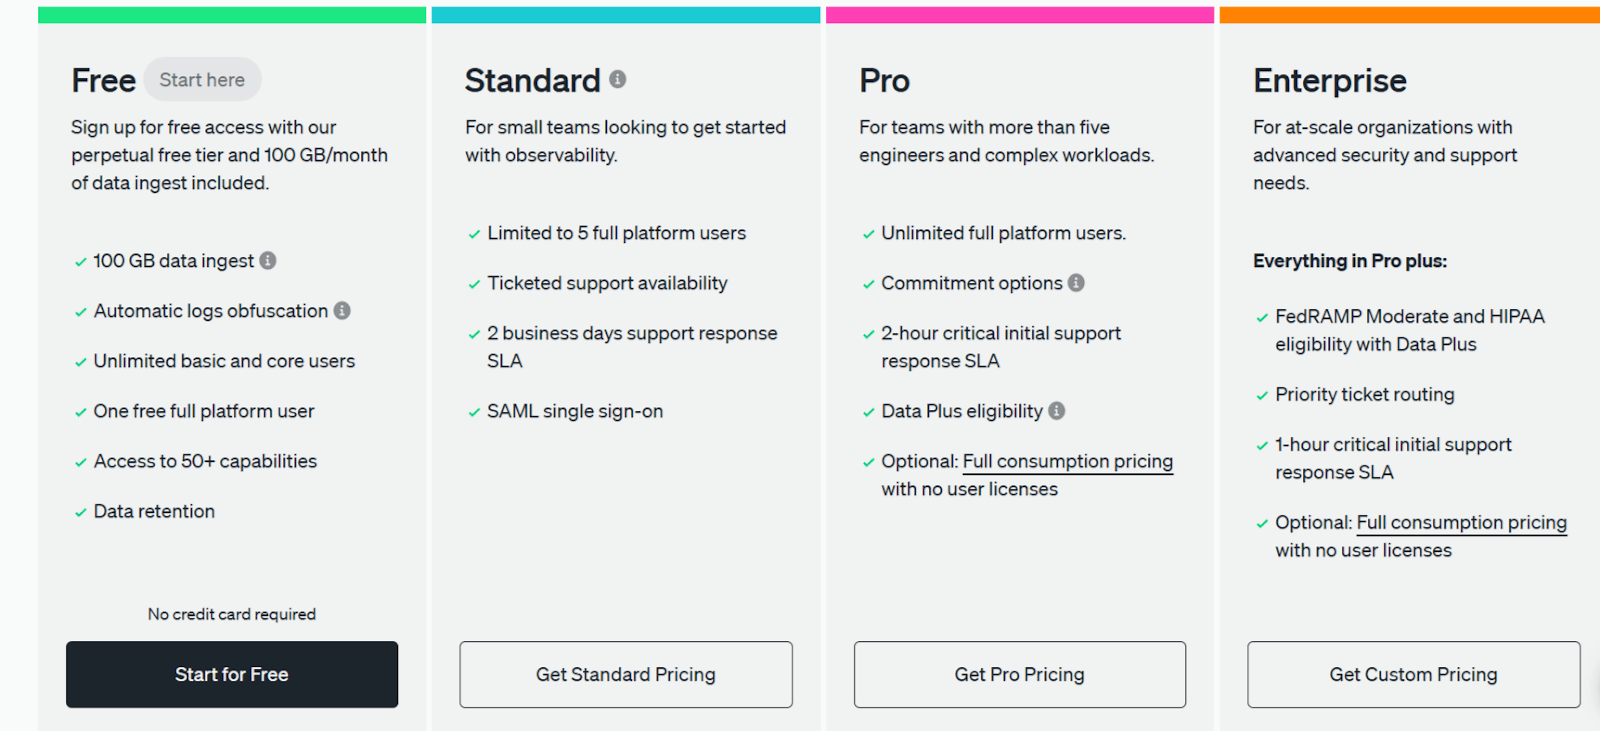Click the Start here badge

click(202, 80)
